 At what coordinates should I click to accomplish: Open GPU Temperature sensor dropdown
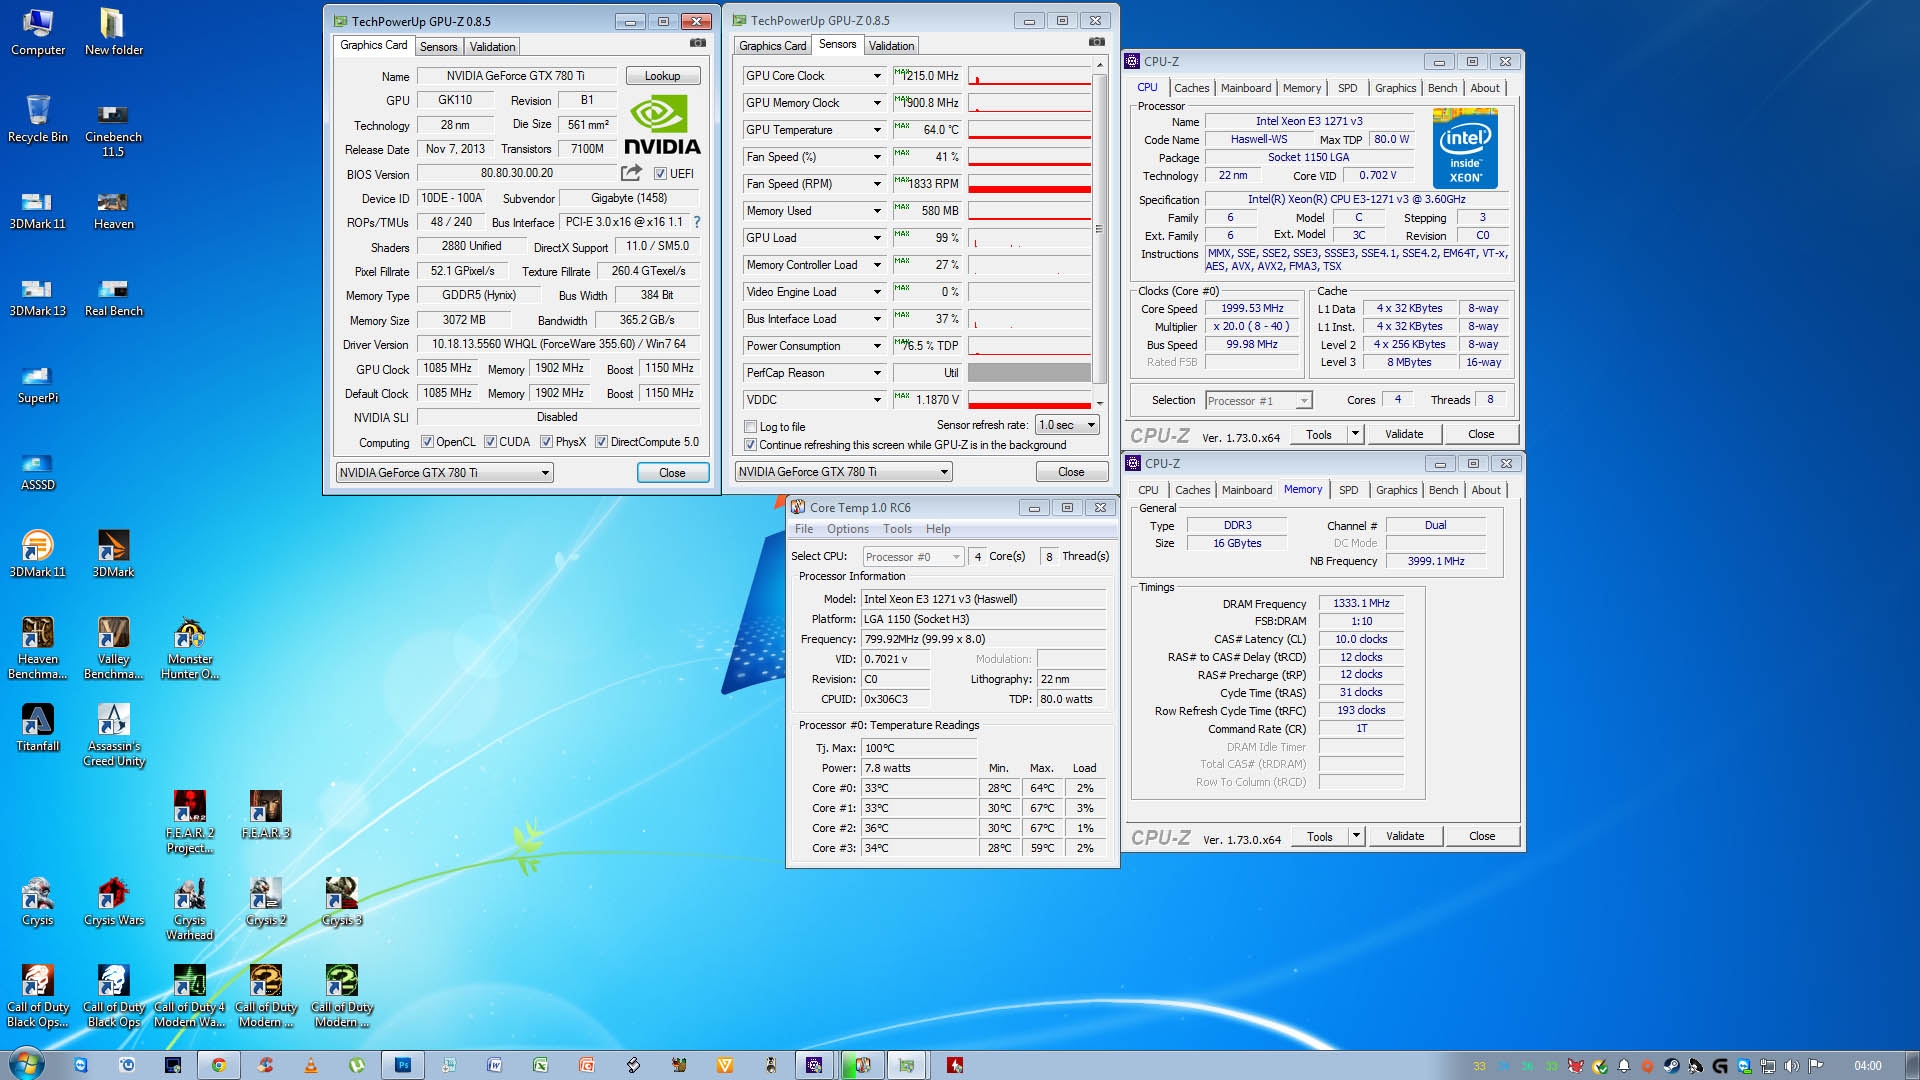(877, 130)
